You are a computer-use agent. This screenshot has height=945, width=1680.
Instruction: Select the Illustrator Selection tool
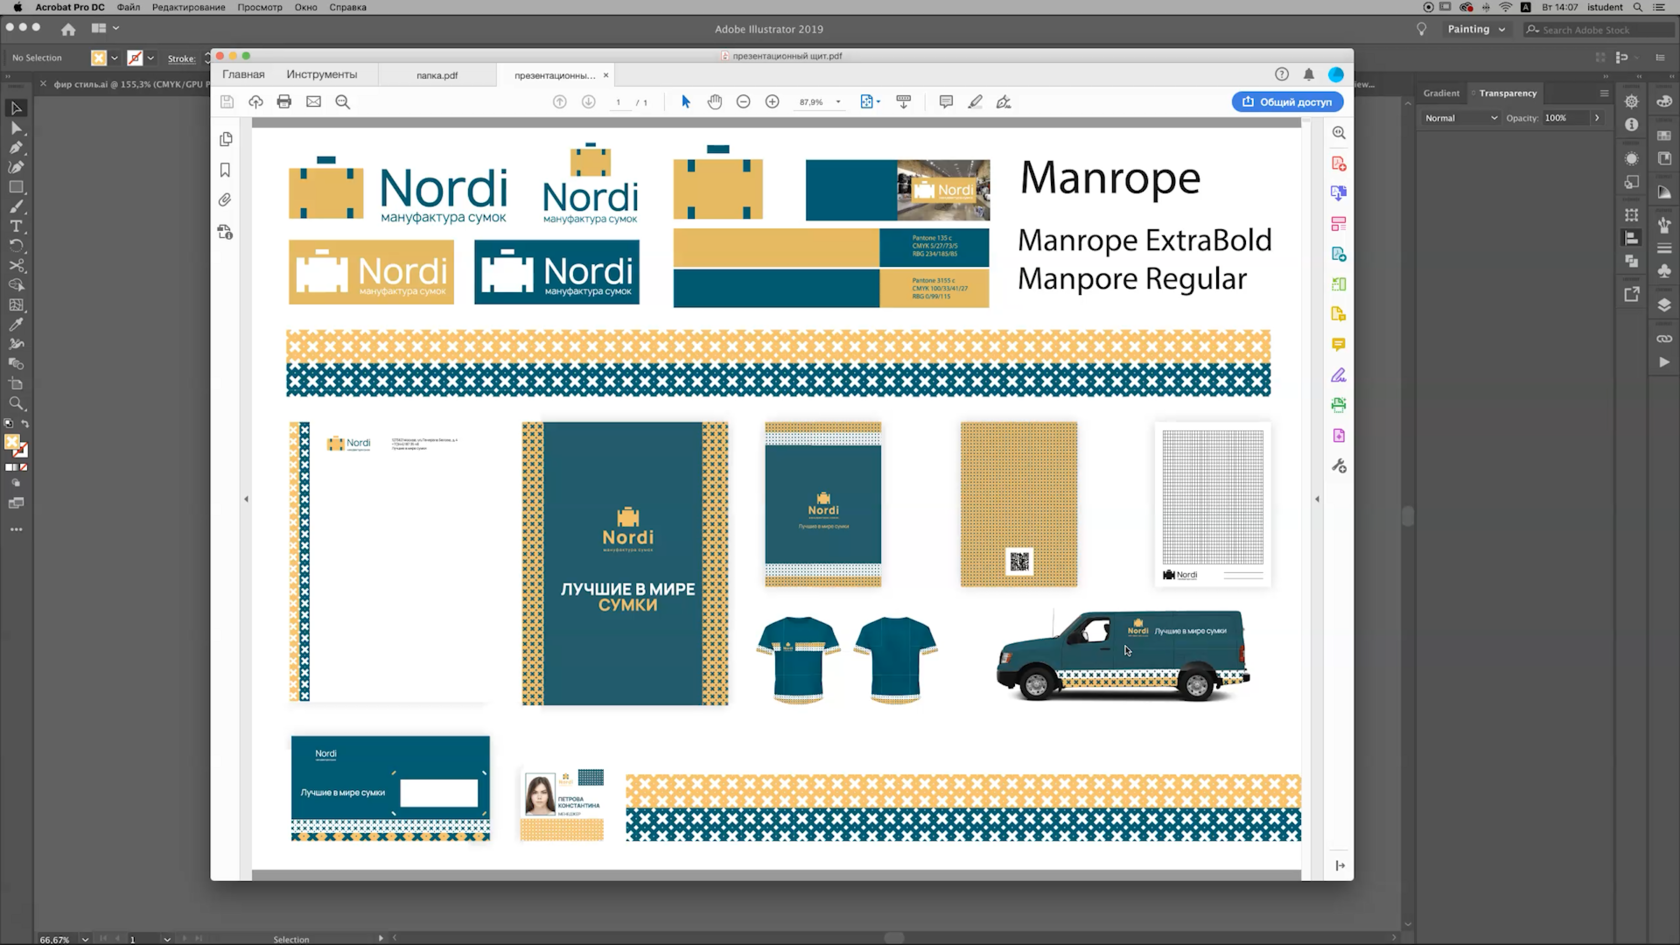click(x=16, y=108)
